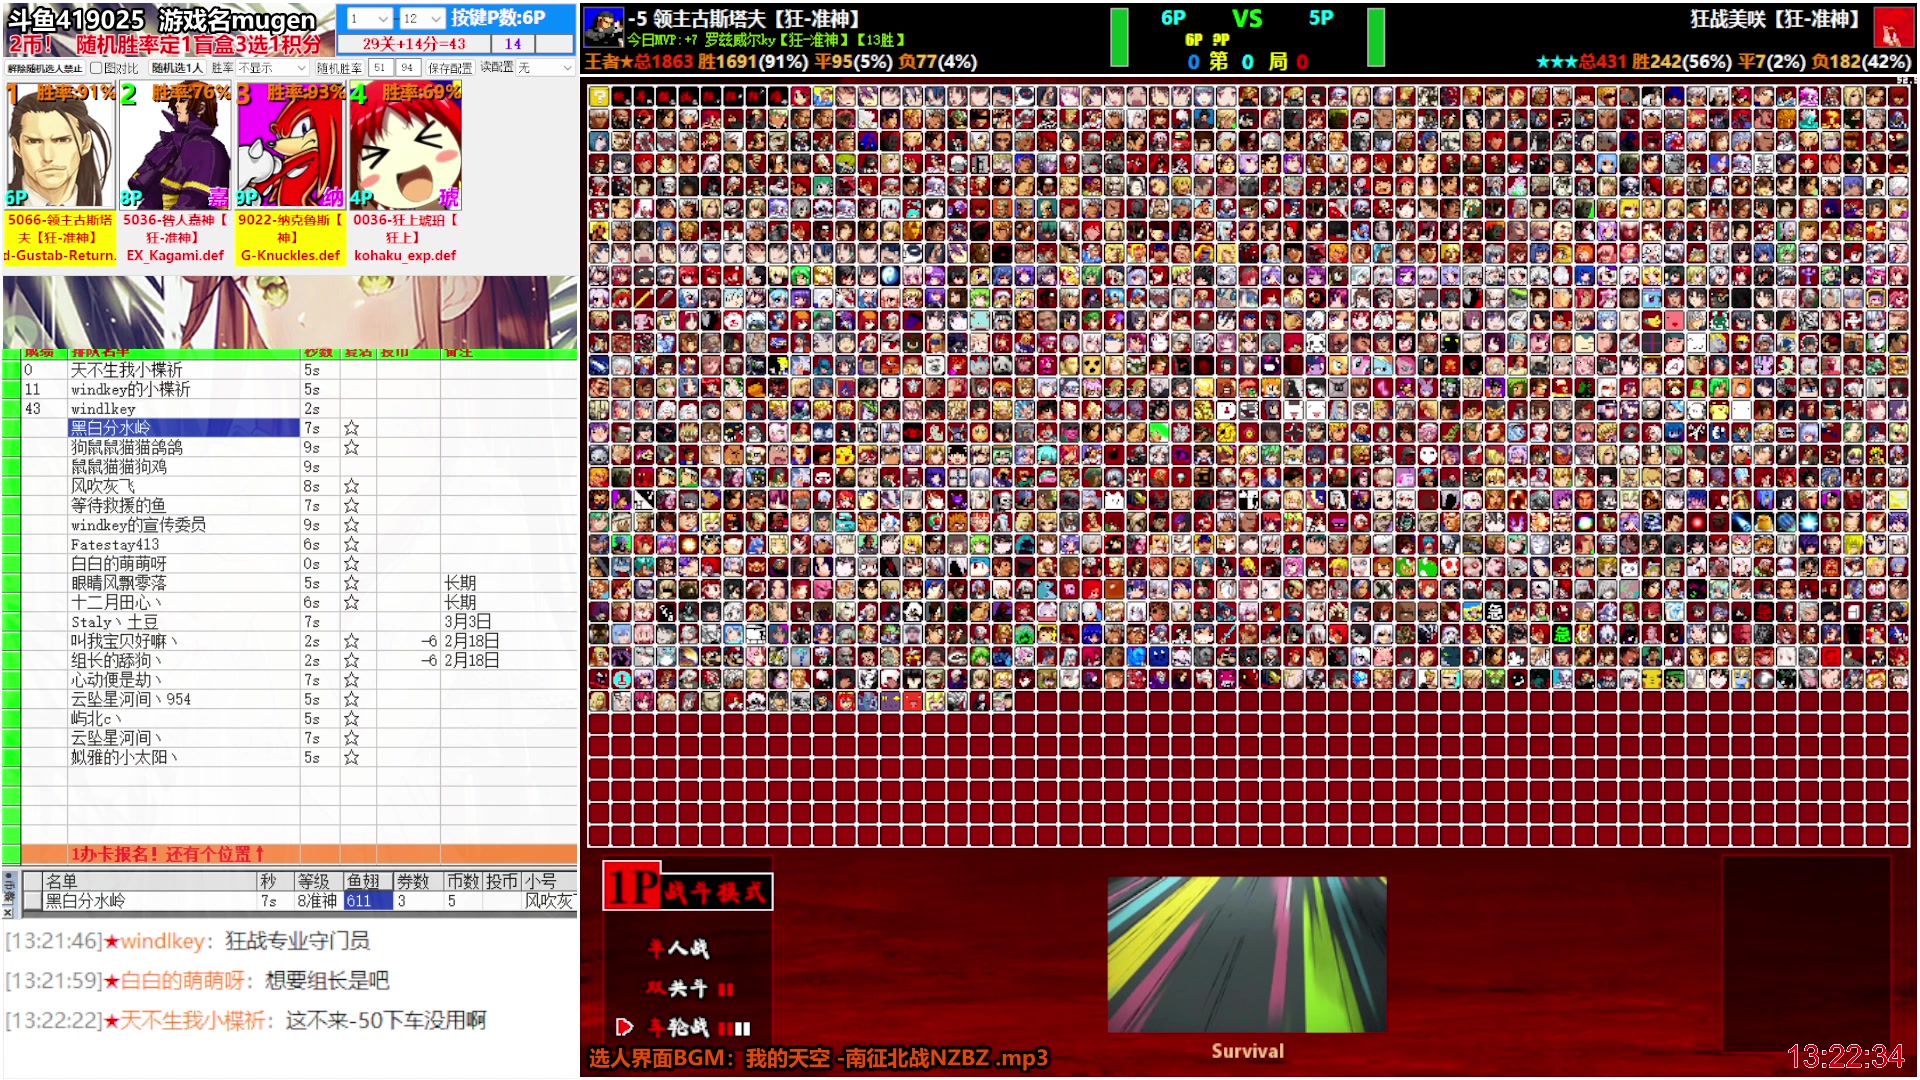This screenshot has height=1080, width=1920.
Task: Edit the win-rate minimum field showing 51
Action: [x=380, y=68]
